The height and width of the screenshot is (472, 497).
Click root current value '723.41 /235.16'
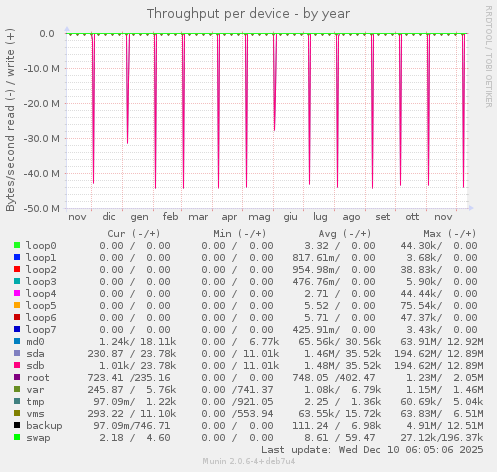click(x=129, y=378)
